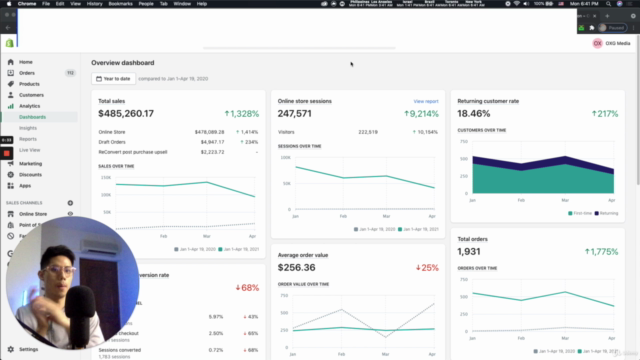Open the Marketing megaphone icon
This screenshot has width=640, height=360.
point(11,164)
